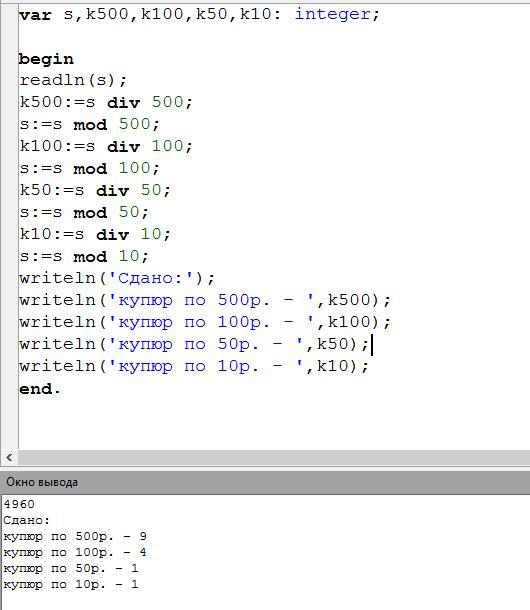Click the final writeln line for k10
This screenshot has height=610, width=530.
(193, 366)
